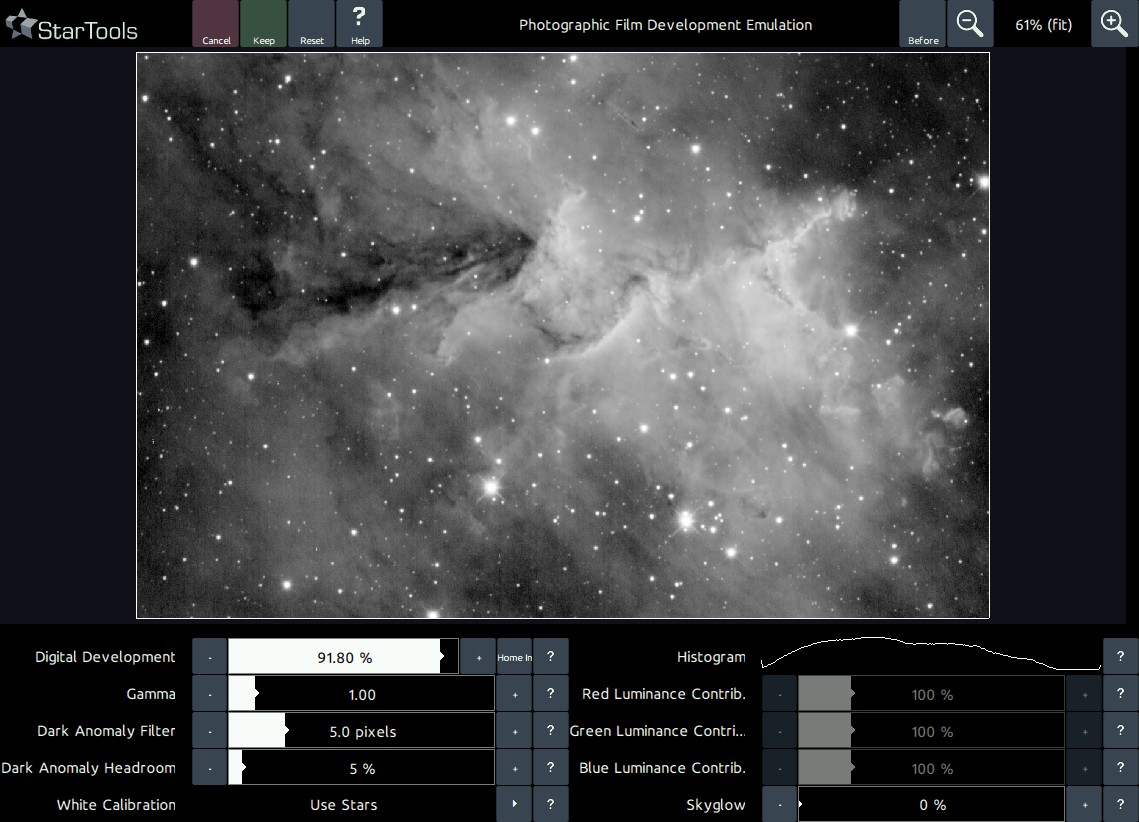This screenshot has width=1139, height=822.
Task: Open help for Digital Development
Action: coord(550,657)
